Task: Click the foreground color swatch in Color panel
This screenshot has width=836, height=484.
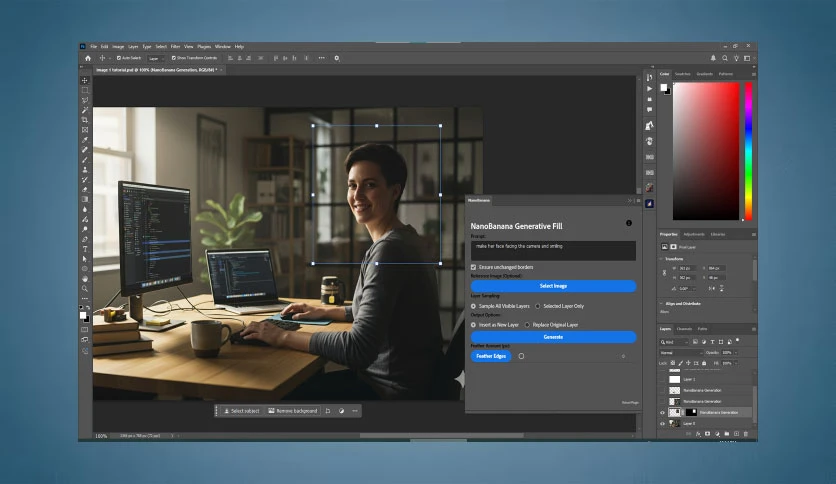Action: (664, 87)
